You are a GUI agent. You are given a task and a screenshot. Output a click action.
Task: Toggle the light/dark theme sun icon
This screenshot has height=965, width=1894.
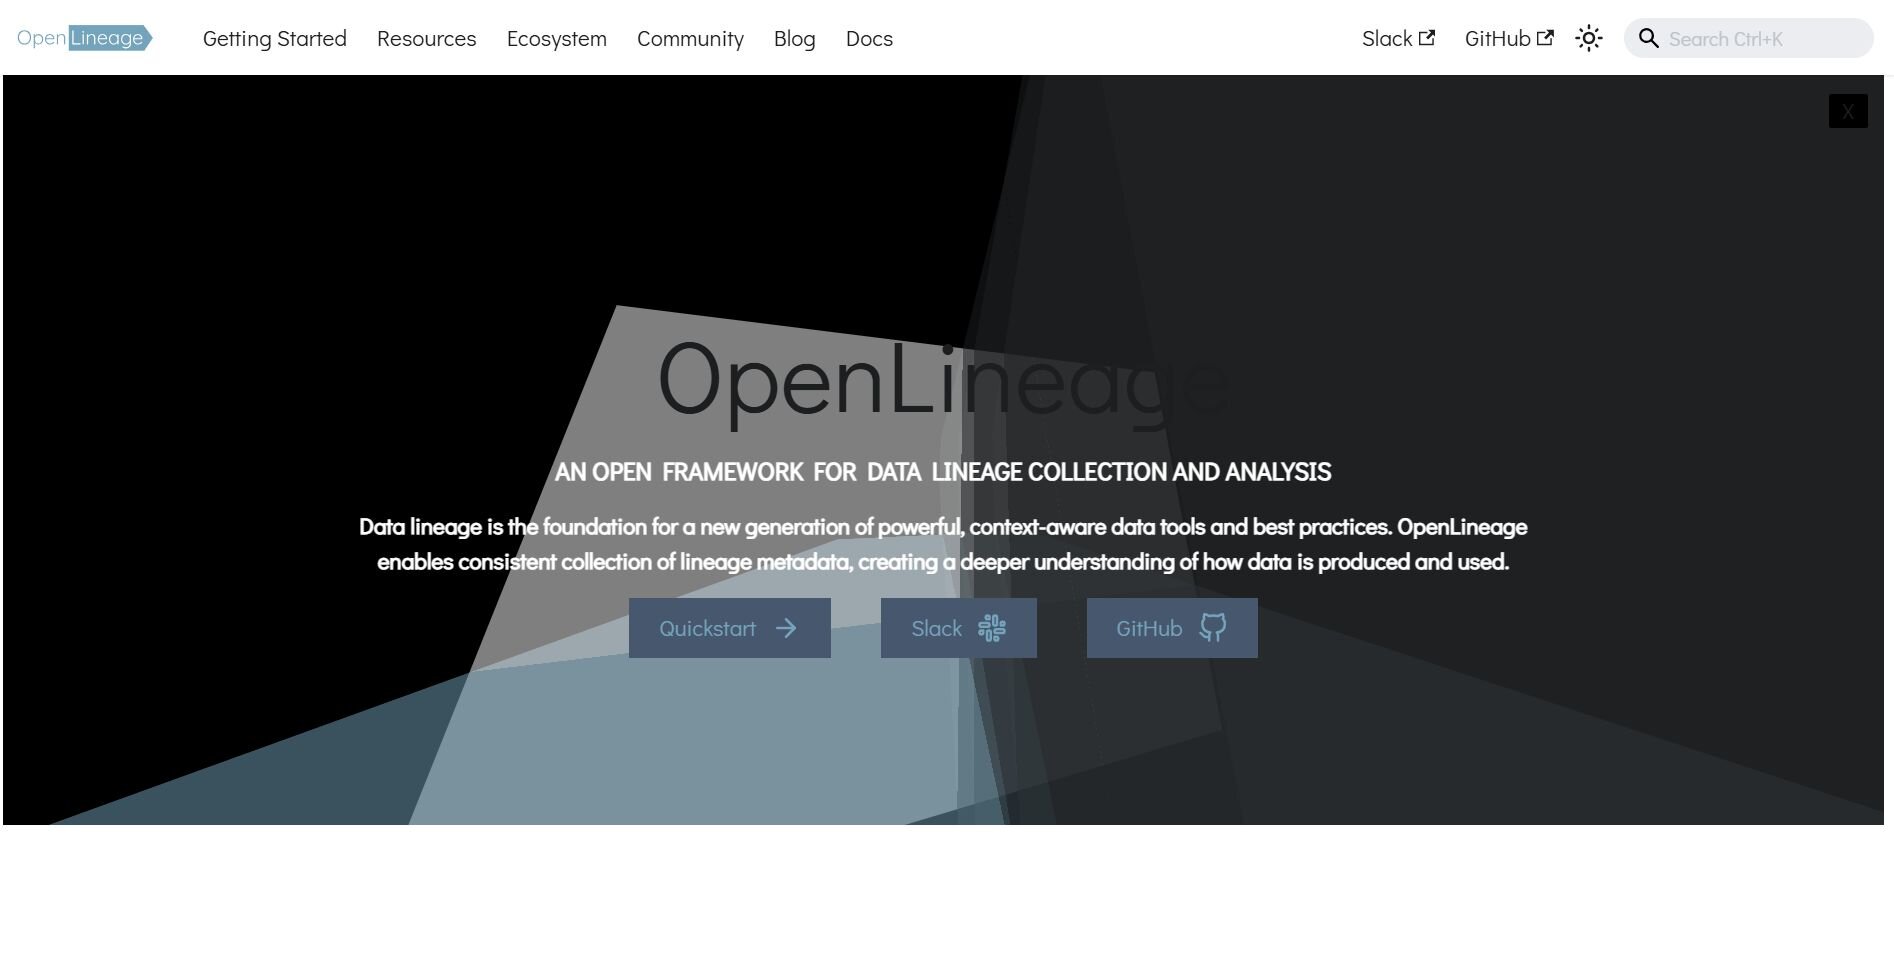click(x=1588, y=38)
